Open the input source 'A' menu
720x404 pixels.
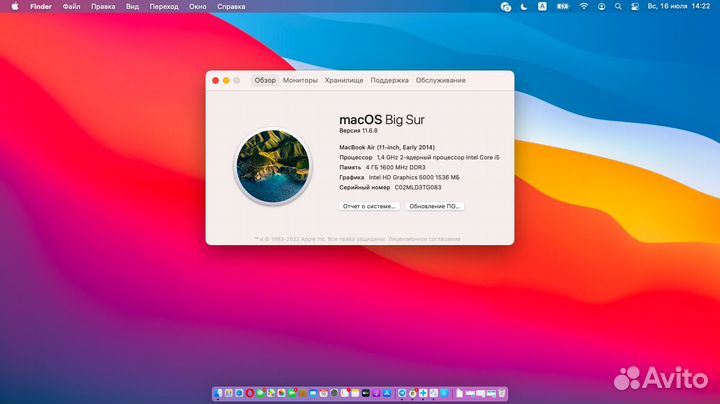pos(542,6)
